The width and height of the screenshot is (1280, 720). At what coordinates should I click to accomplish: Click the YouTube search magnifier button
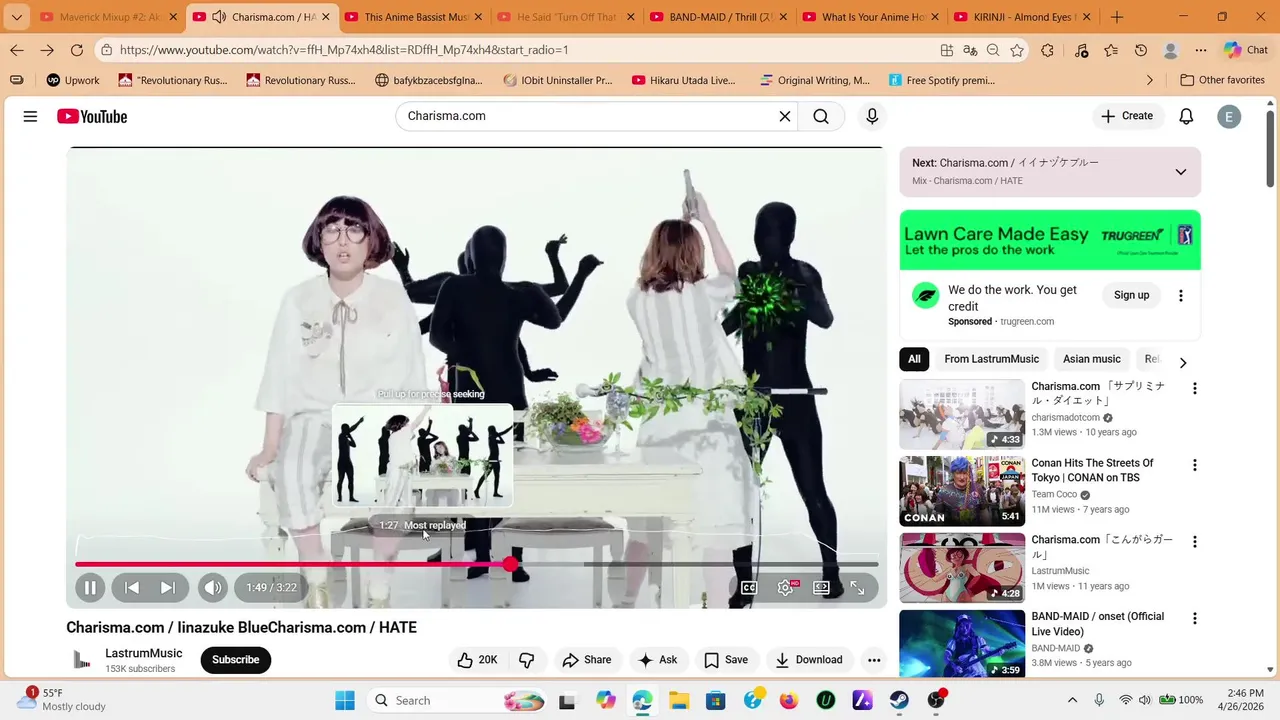[x=821, y=116]
